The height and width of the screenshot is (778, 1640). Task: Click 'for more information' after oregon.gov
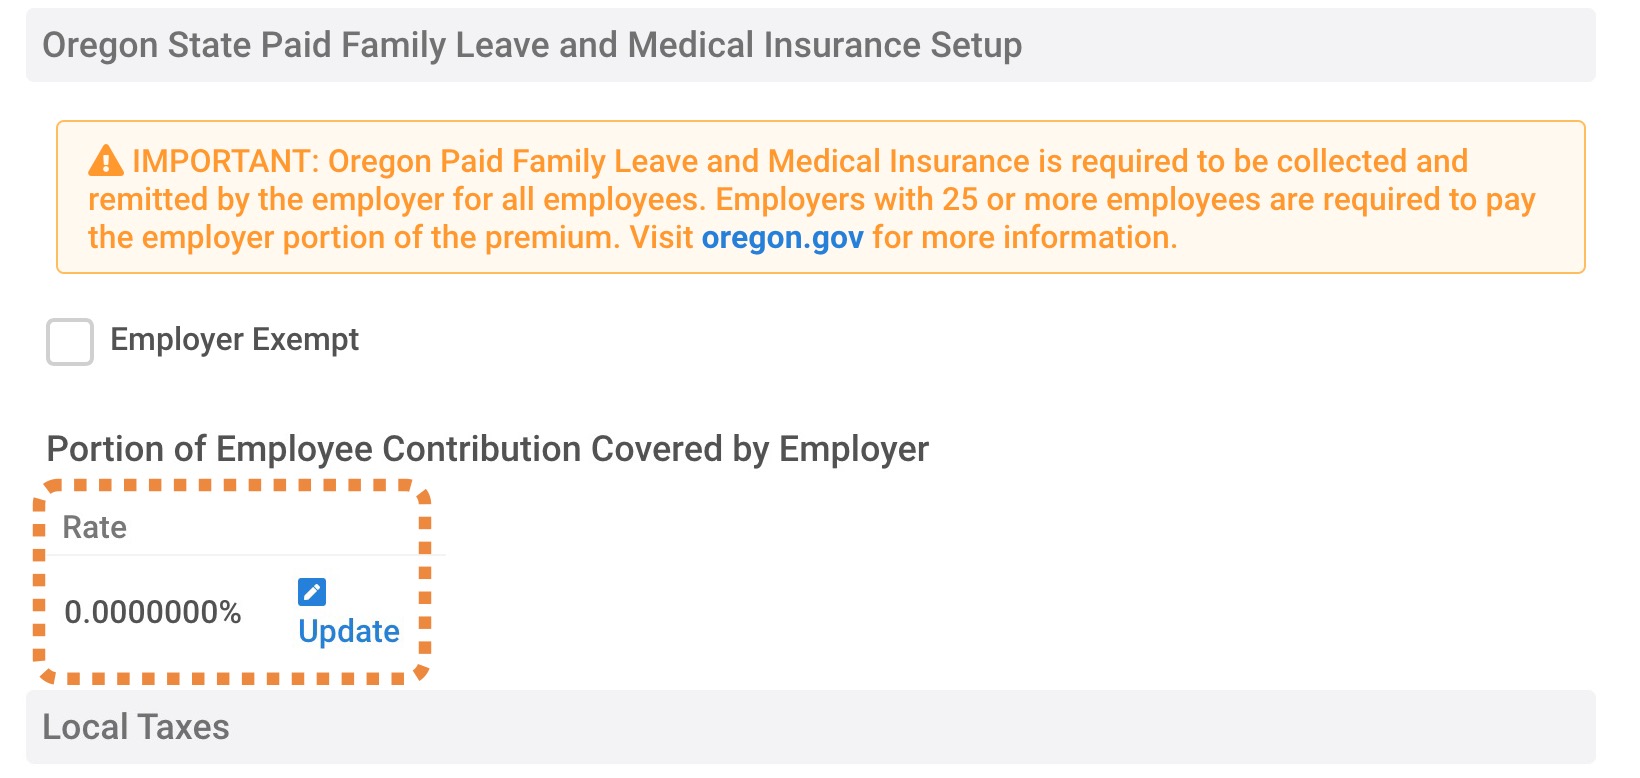(1025, 238)
